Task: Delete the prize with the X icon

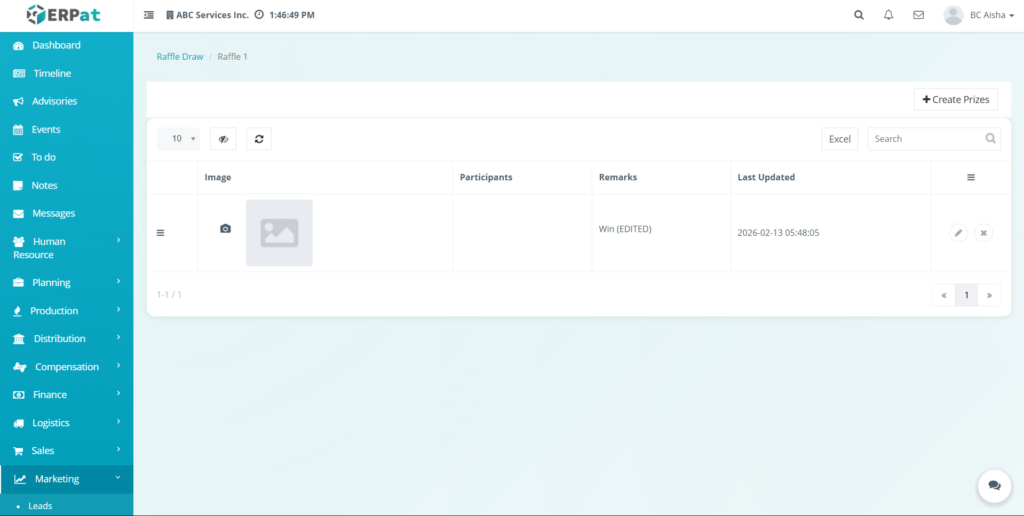Action: click(x=984, y=233)
